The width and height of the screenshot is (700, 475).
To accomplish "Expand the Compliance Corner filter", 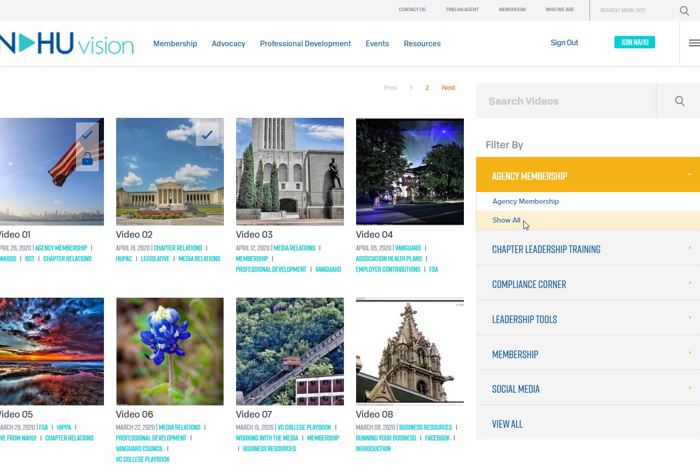I will click(x=588, y=284).
